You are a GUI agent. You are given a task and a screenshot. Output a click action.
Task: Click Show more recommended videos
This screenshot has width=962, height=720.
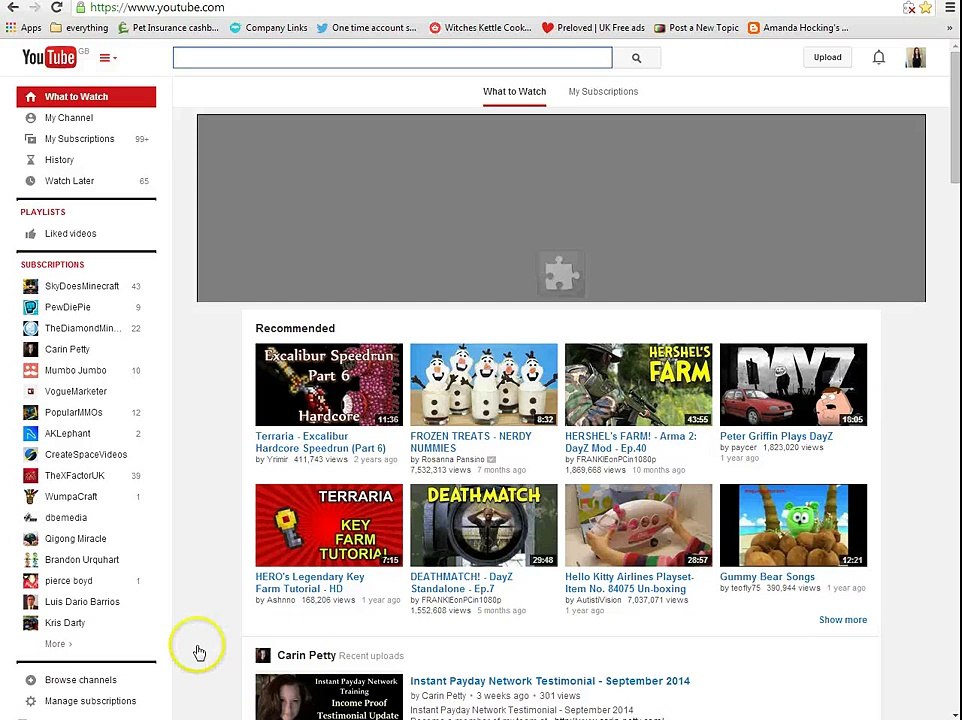(843, 620)
